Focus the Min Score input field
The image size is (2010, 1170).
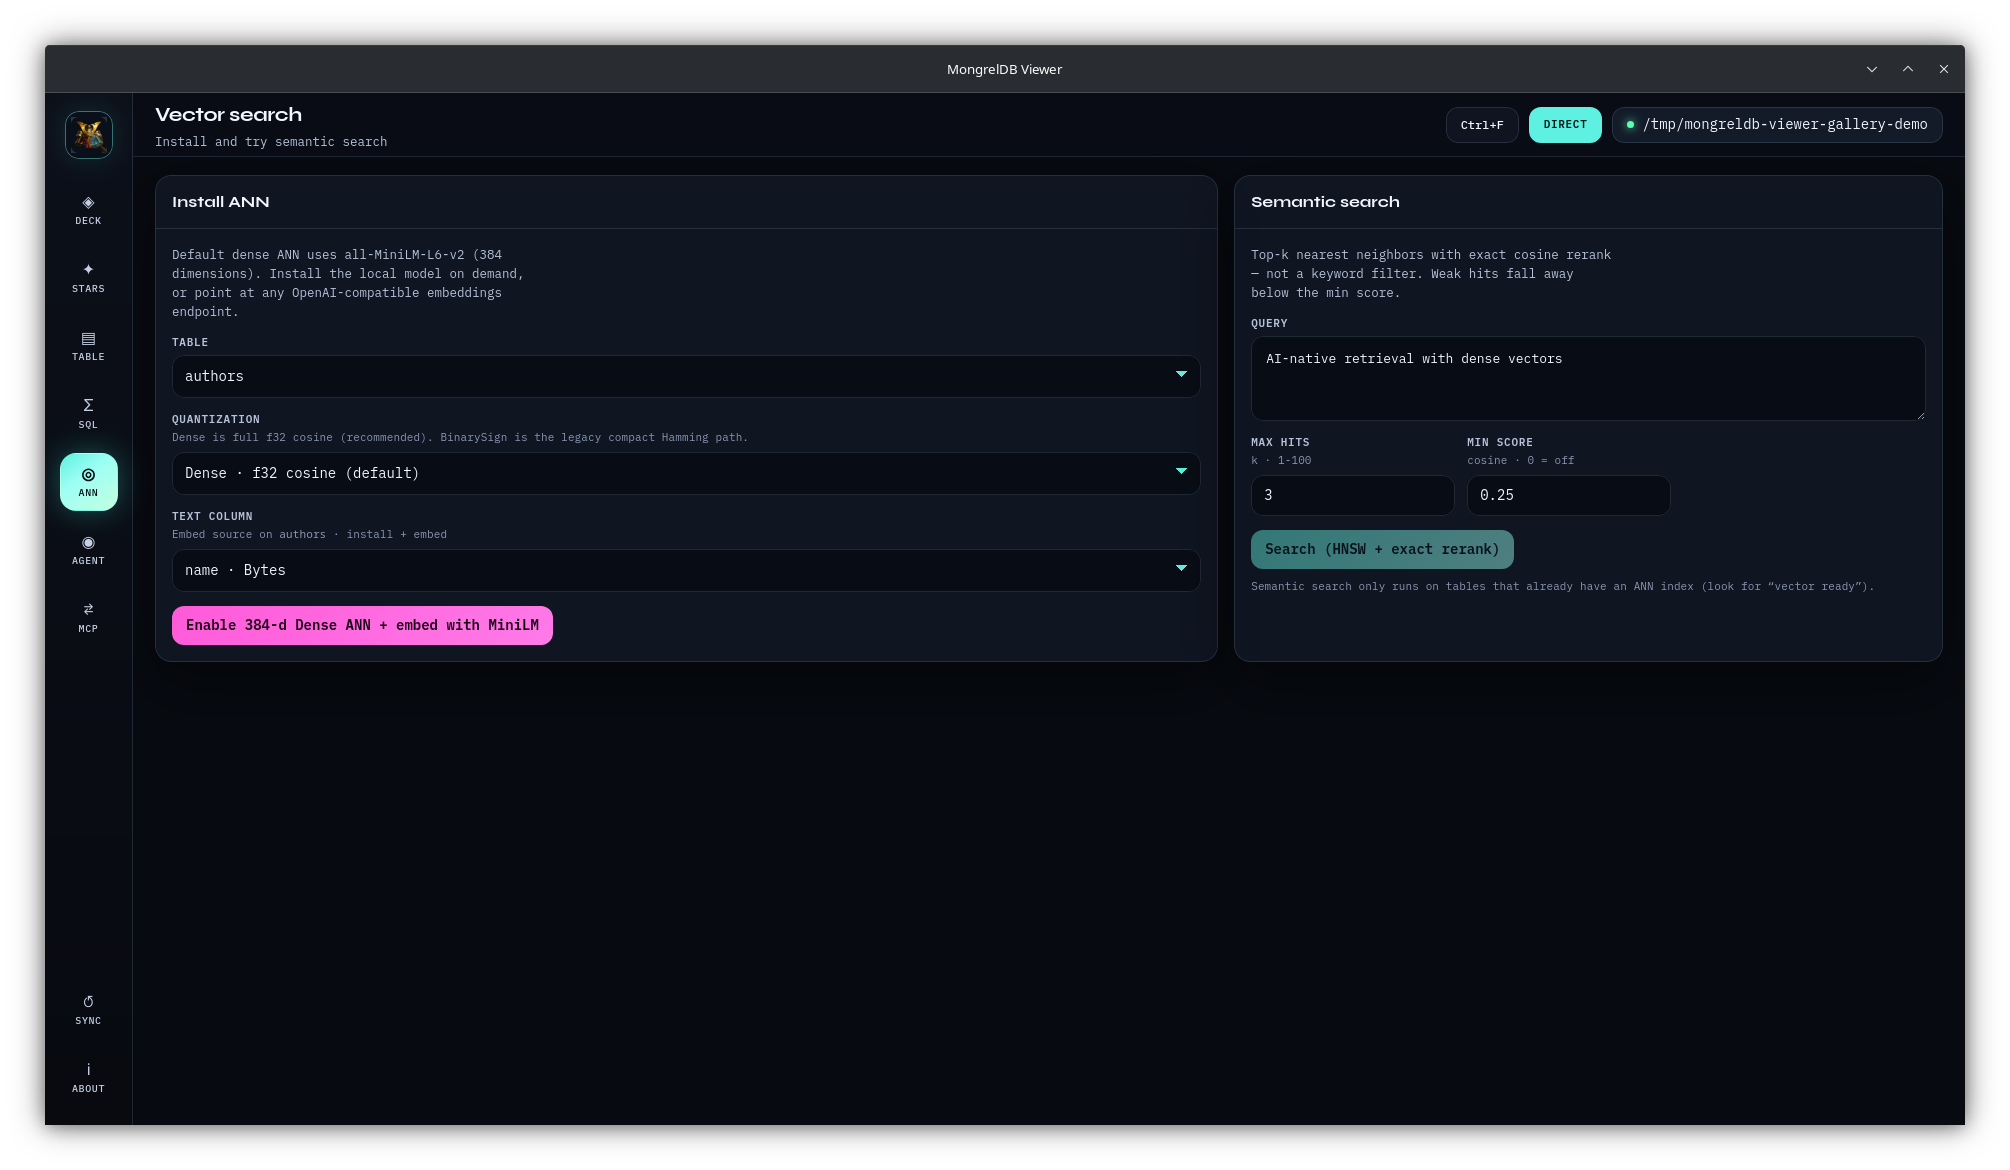1568,495
